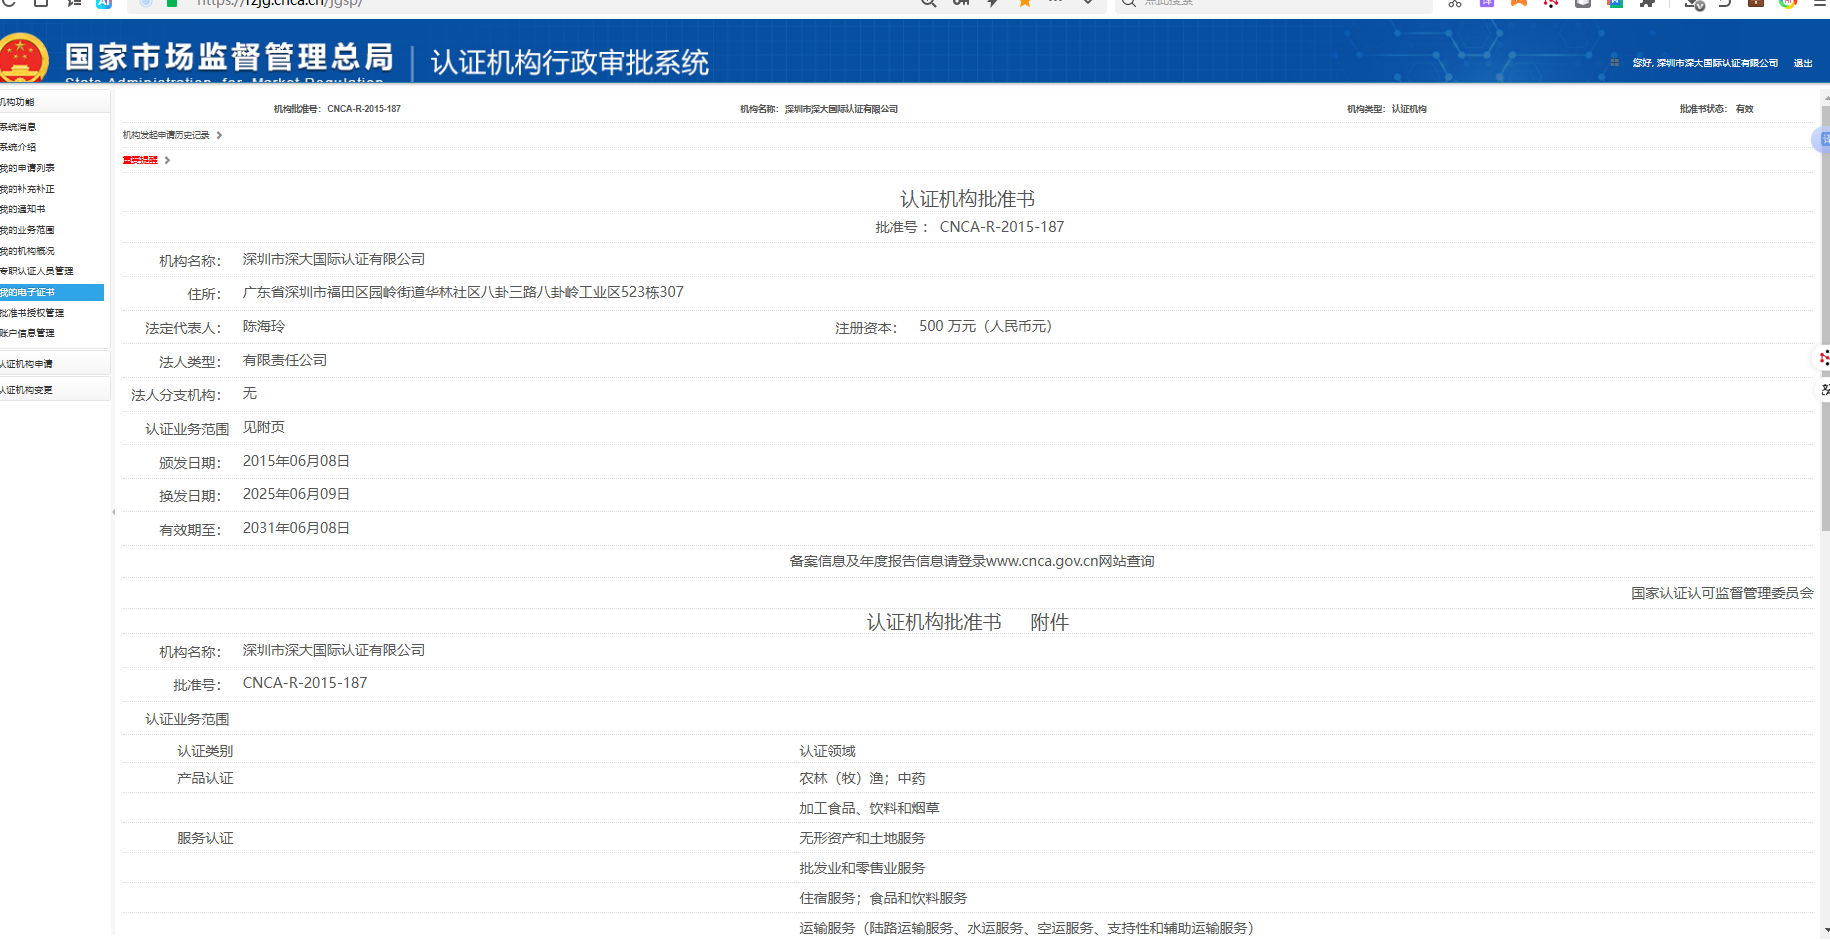Collapse the 机构功能 sidebar section
This screenshot has width=1830, height=941.
[54, 102]
